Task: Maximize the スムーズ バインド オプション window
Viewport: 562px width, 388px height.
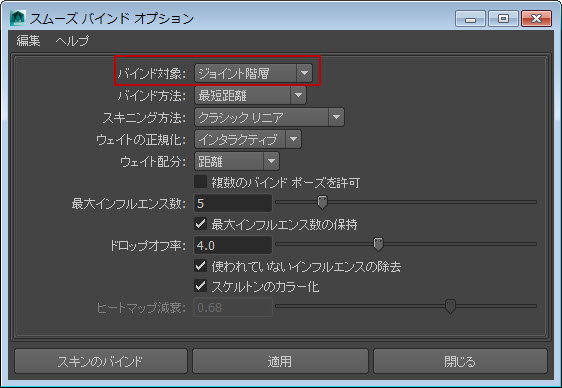Action: pos(503,19)
